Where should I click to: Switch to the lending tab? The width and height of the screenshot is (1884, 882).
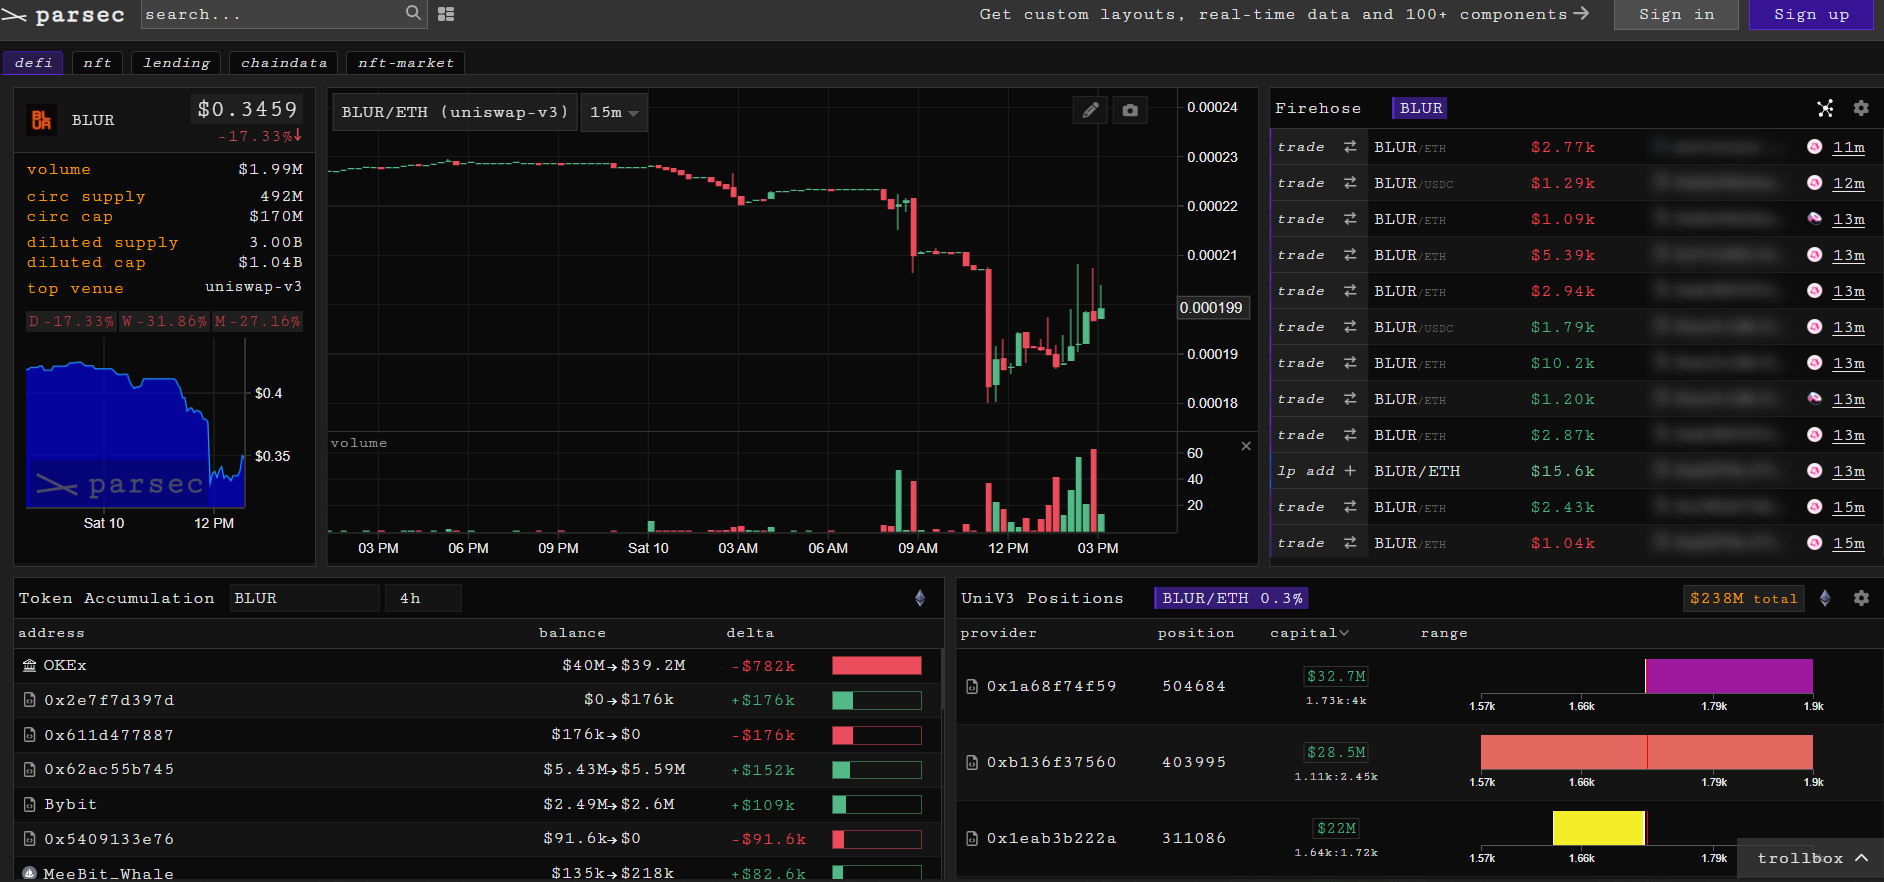[176, 63]
